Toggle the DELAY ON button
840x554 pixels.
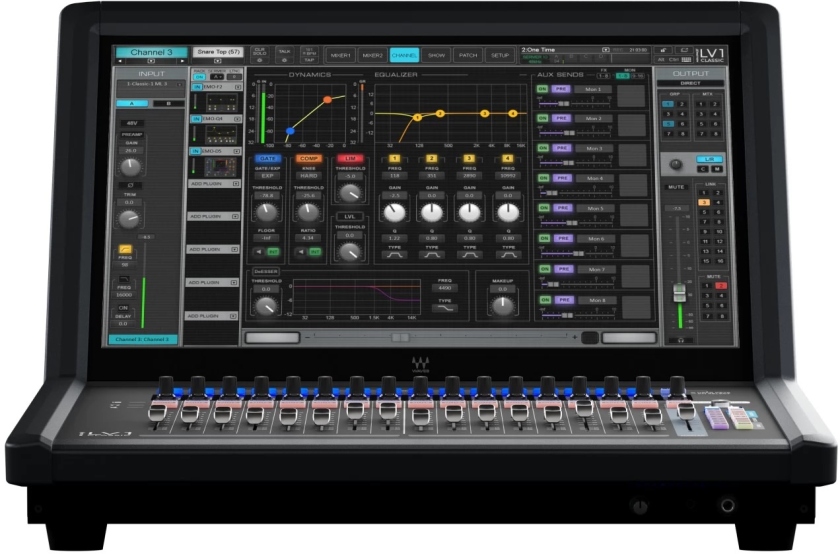point(123,308)
